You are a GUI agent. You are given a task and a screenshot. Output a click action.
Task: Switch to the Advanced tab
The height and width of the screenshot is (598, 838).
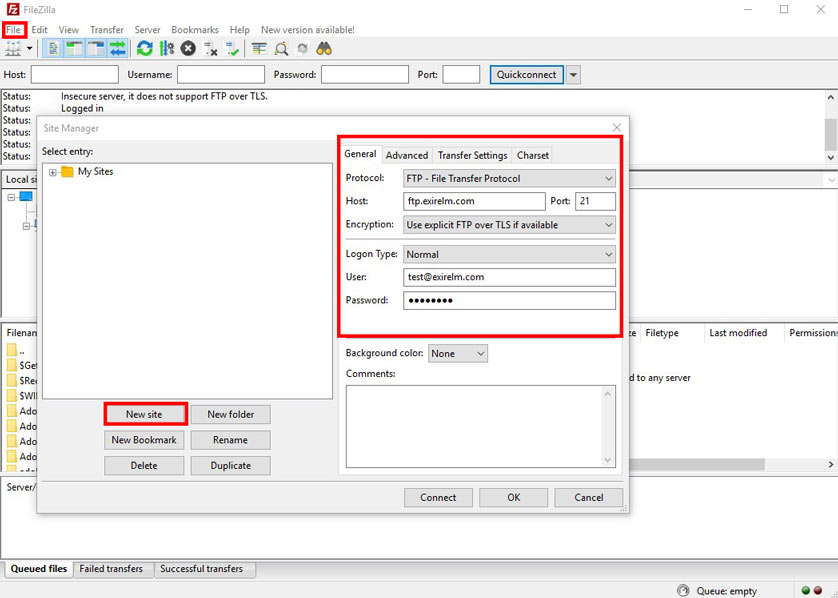[407, 155]
